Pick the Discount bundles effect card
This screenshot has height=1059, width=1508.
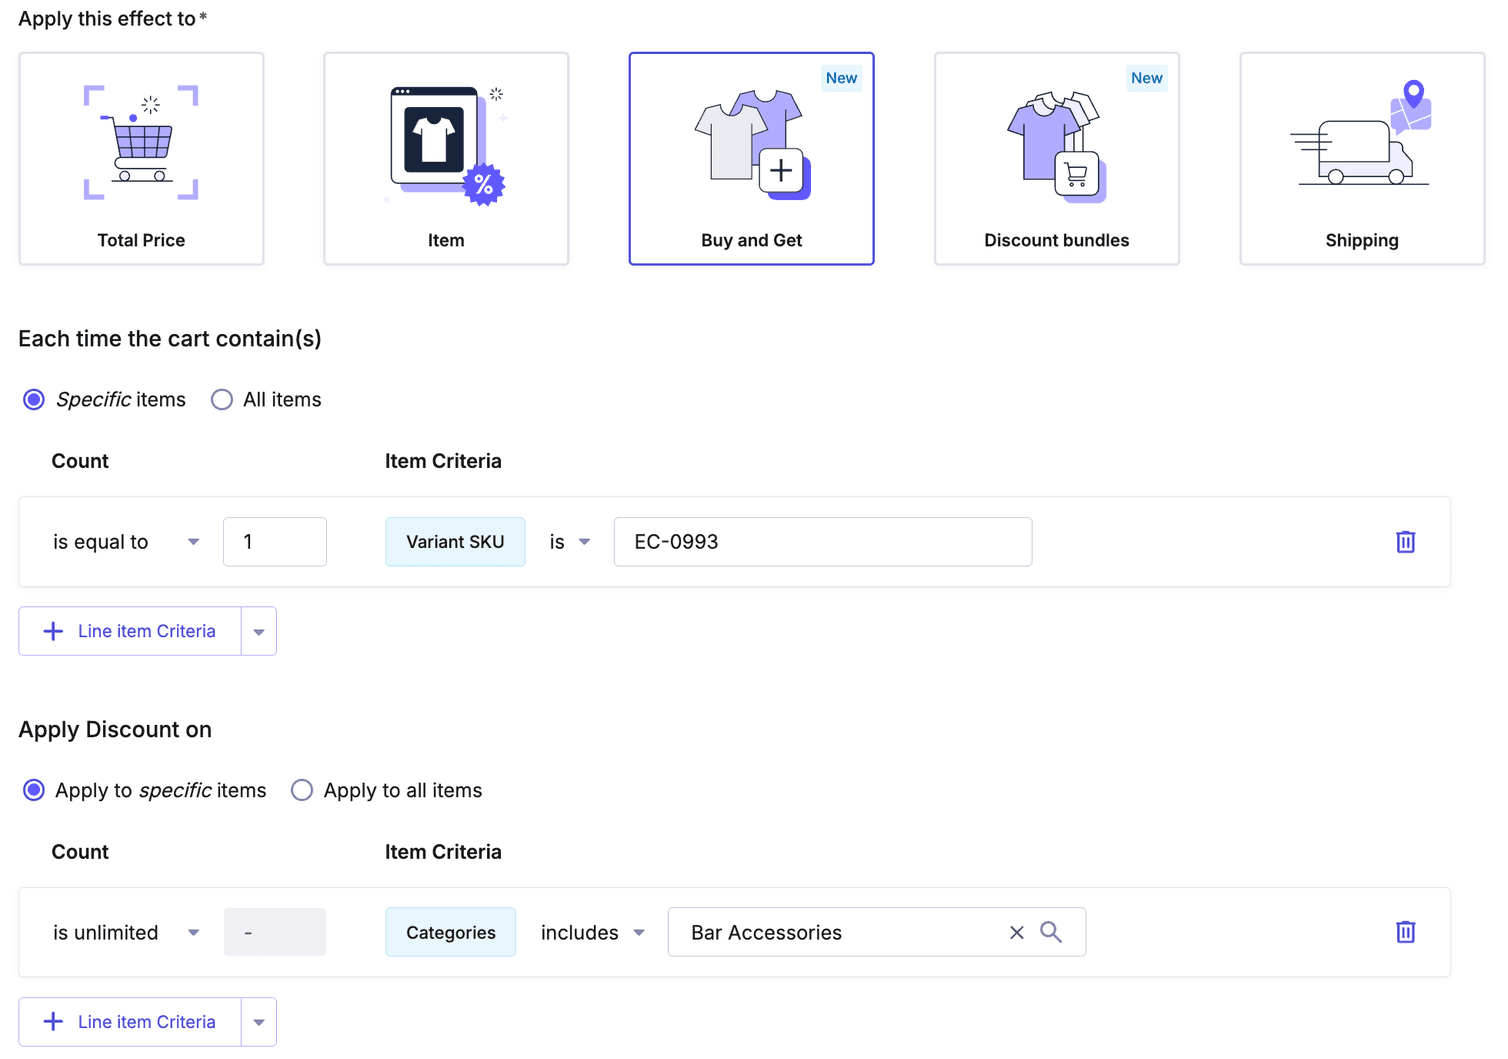[x=1056, y=159]
